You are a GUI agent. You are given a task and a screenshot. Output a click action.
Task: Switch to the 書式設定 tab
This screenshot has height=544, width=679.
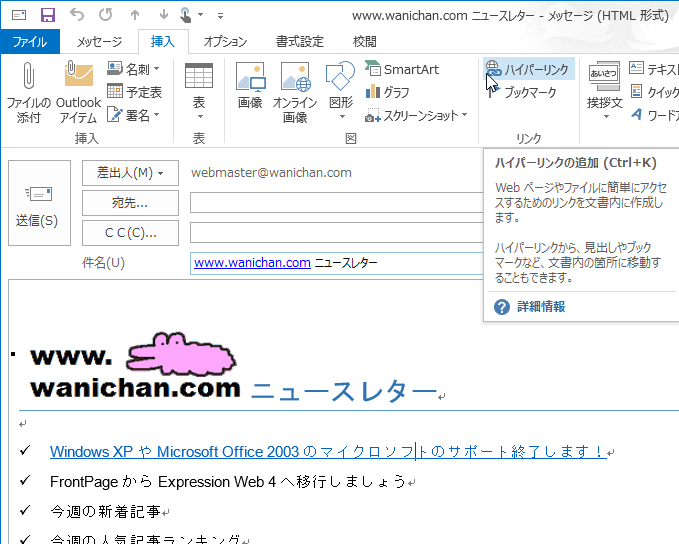300,42
